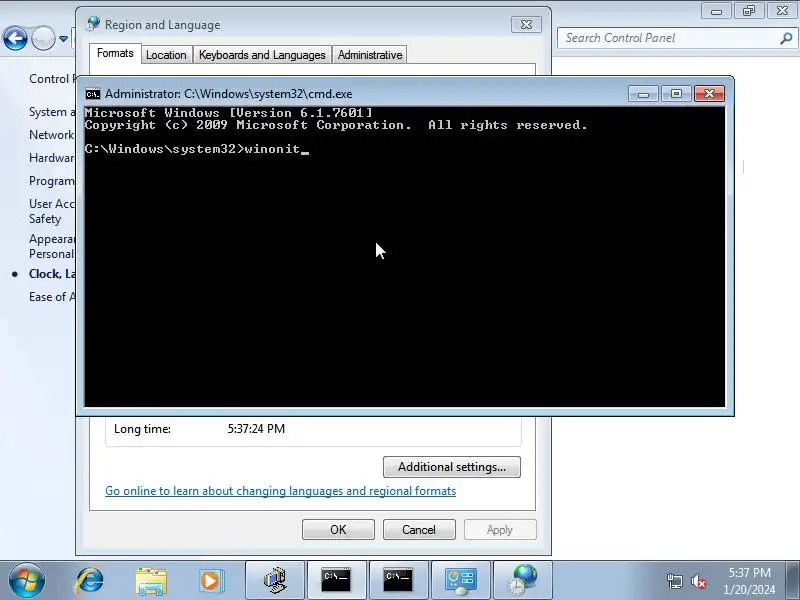The image size is (800, 600).
Task: Switch to the Formats tab
Action: coord(115,54)
